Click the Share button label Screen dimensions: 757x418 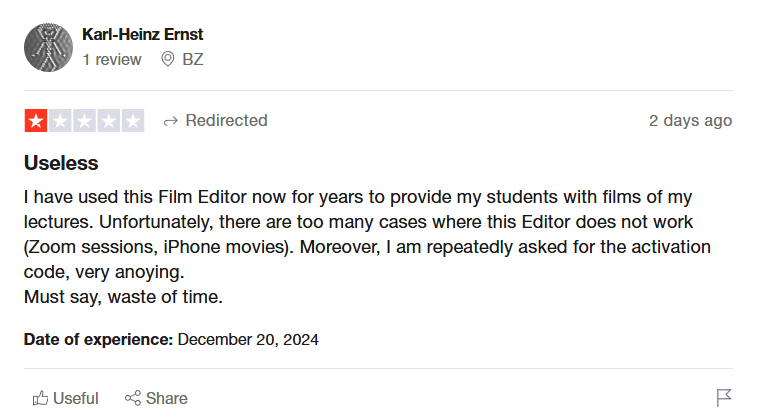point(167,398)
